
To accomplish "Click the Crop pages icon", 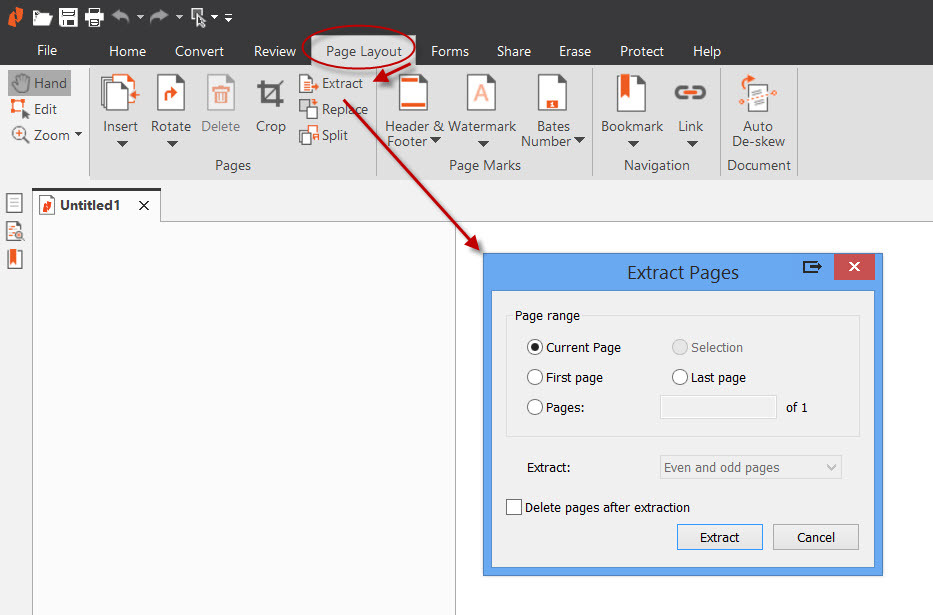I will 270,95.
